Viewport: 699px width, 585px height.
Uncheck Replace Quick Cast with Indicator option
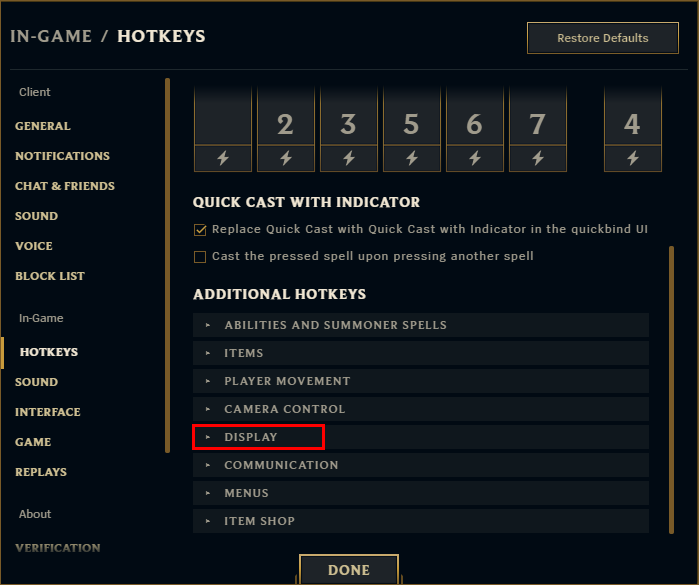tap(200, 229)
